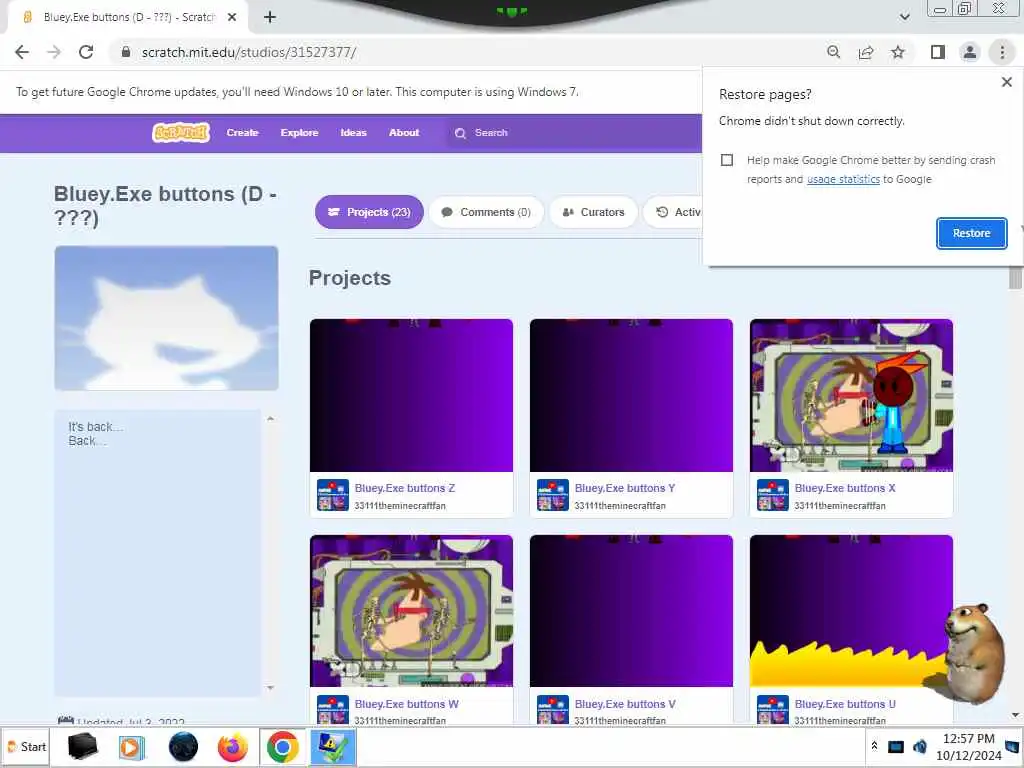Viewport: 1024px width, 768px height.
Task: Open the Explore menu item
Action: tap(299, 133)
